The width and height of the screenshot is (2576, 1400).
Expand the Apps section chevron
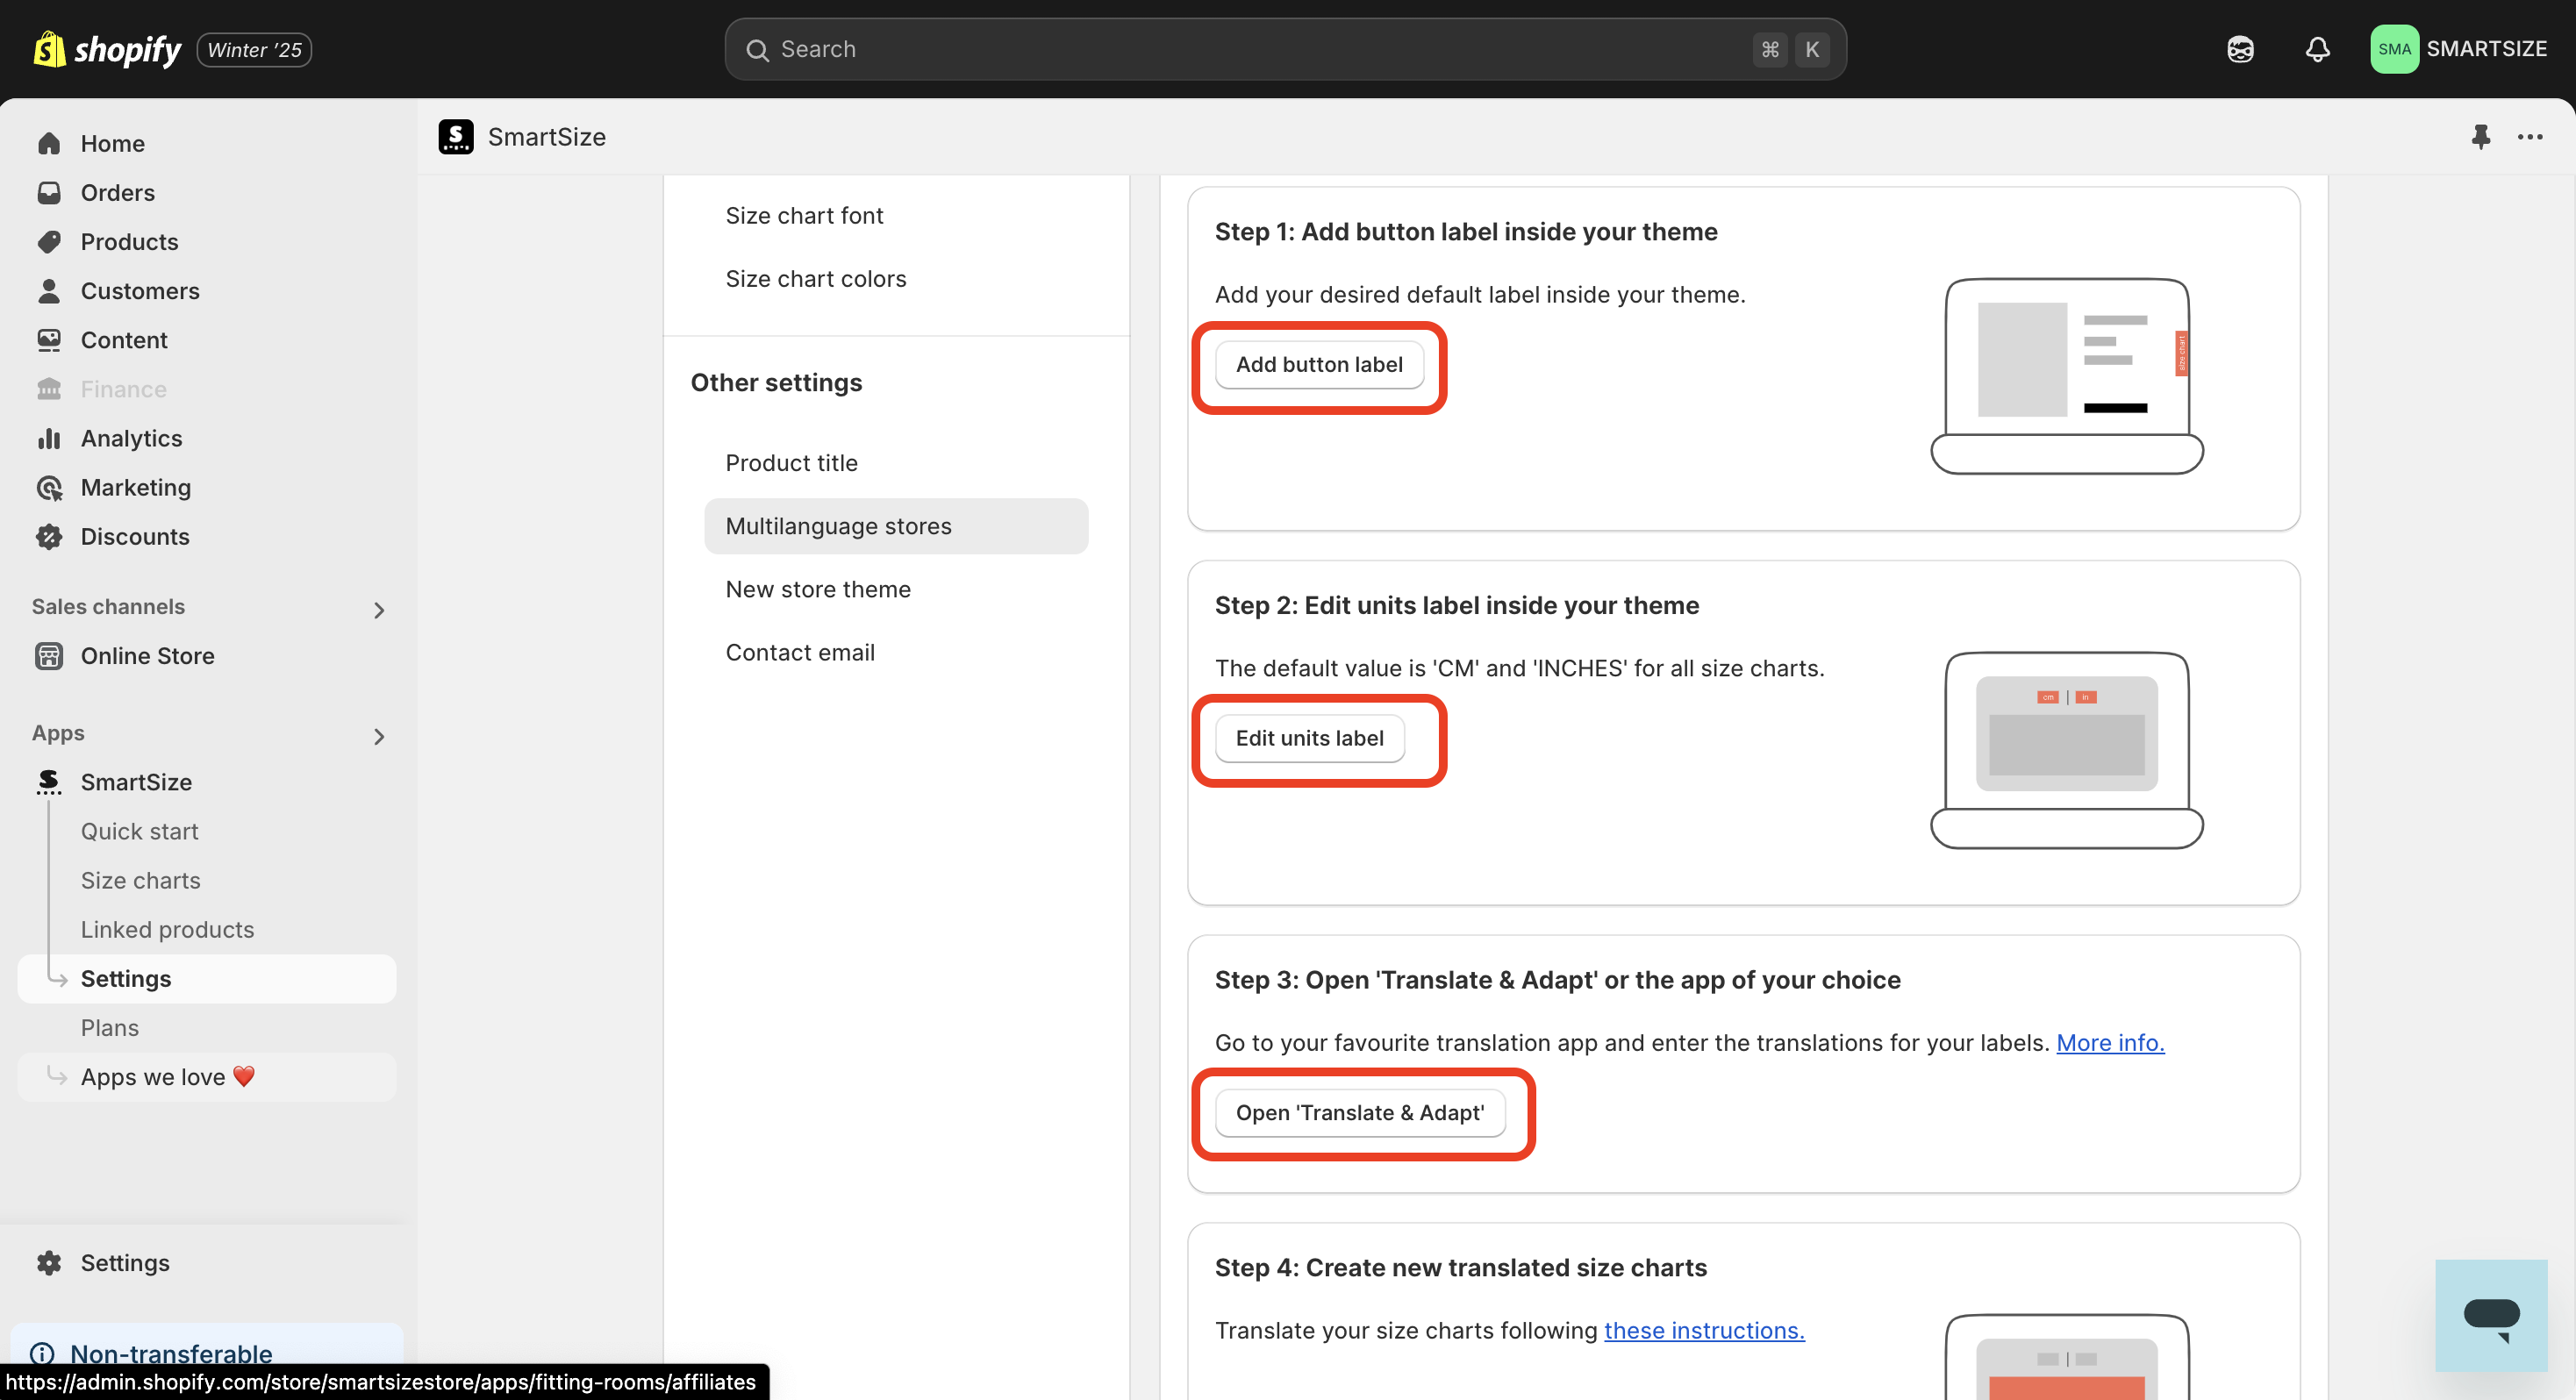click(x=379, y=736)
